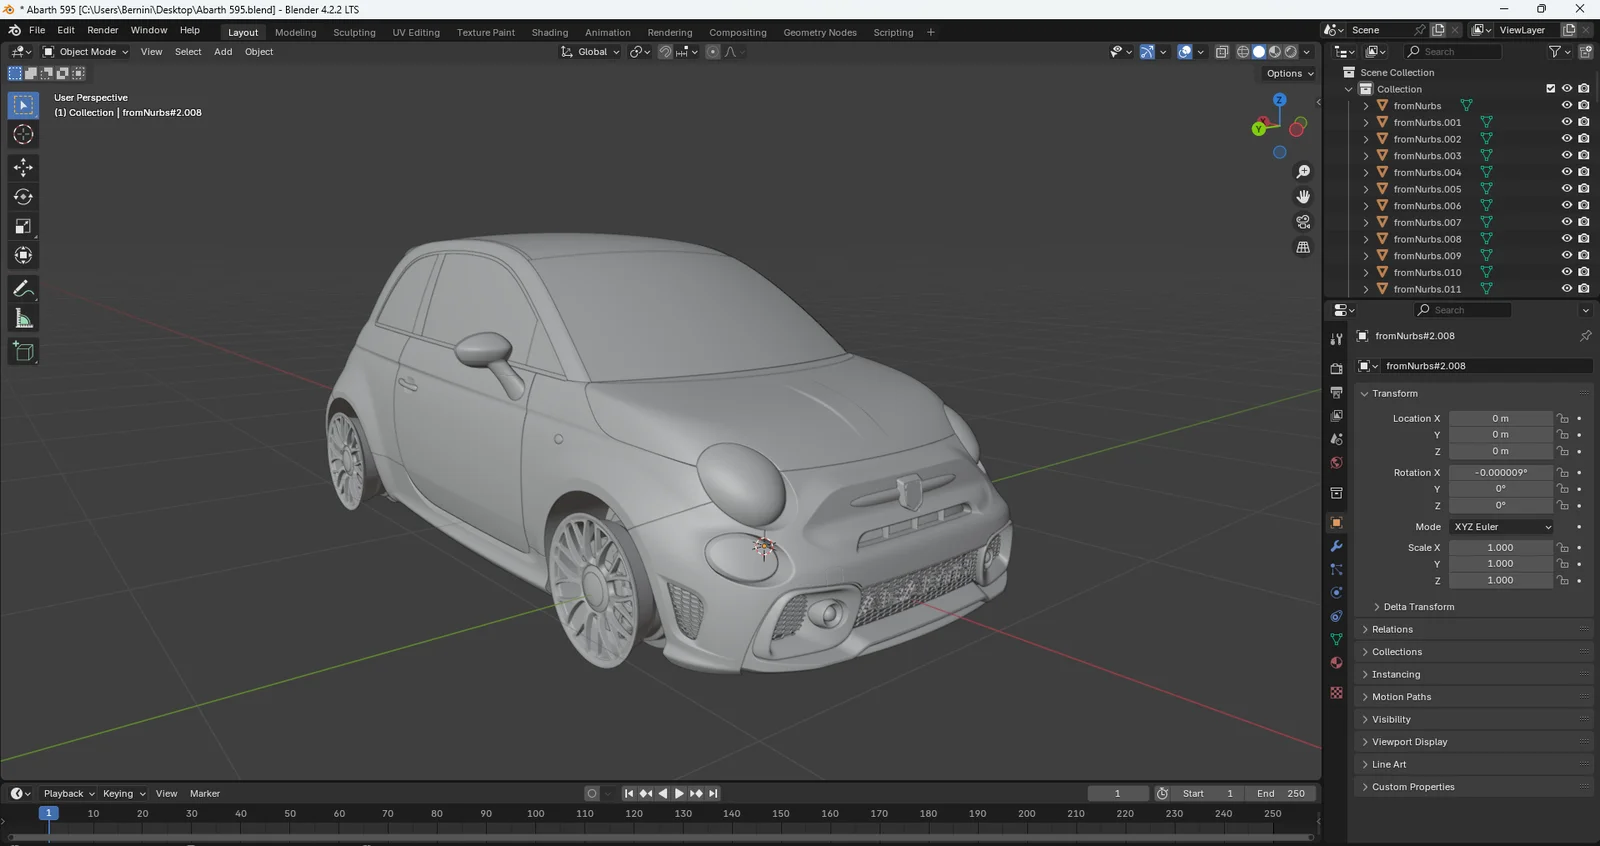Jump to the timeline start frame
The height and width of the screenshot is (846, 1600).
tap(629, 794)
